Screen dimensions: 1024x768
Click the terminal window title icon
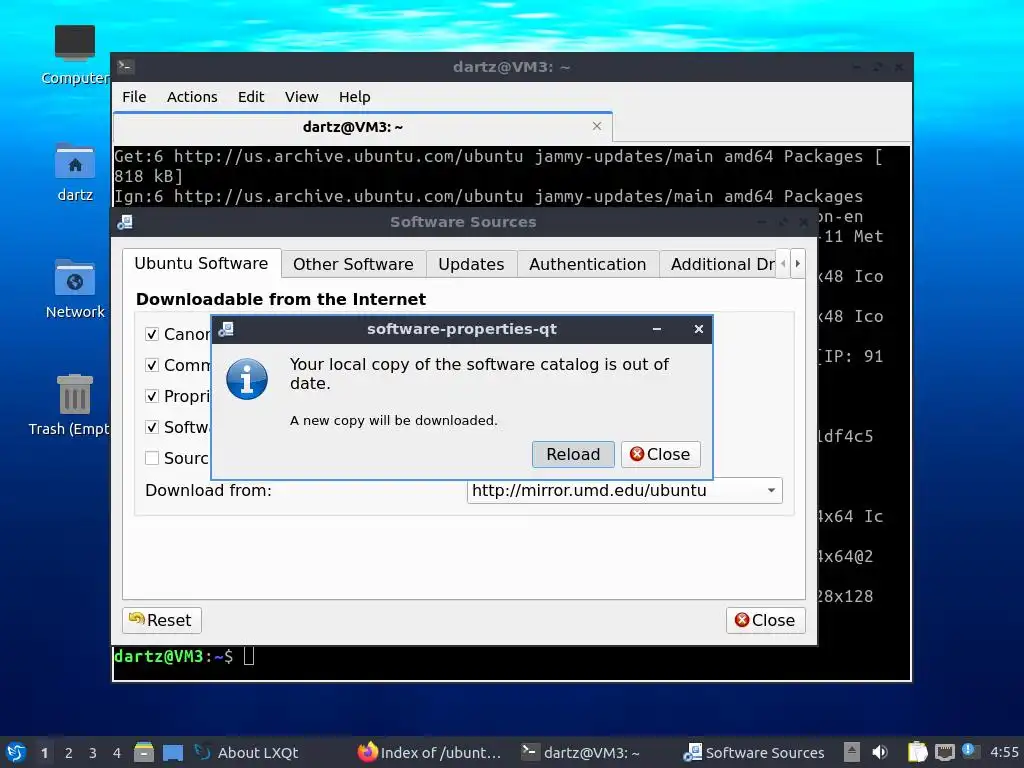coord(126,67)
